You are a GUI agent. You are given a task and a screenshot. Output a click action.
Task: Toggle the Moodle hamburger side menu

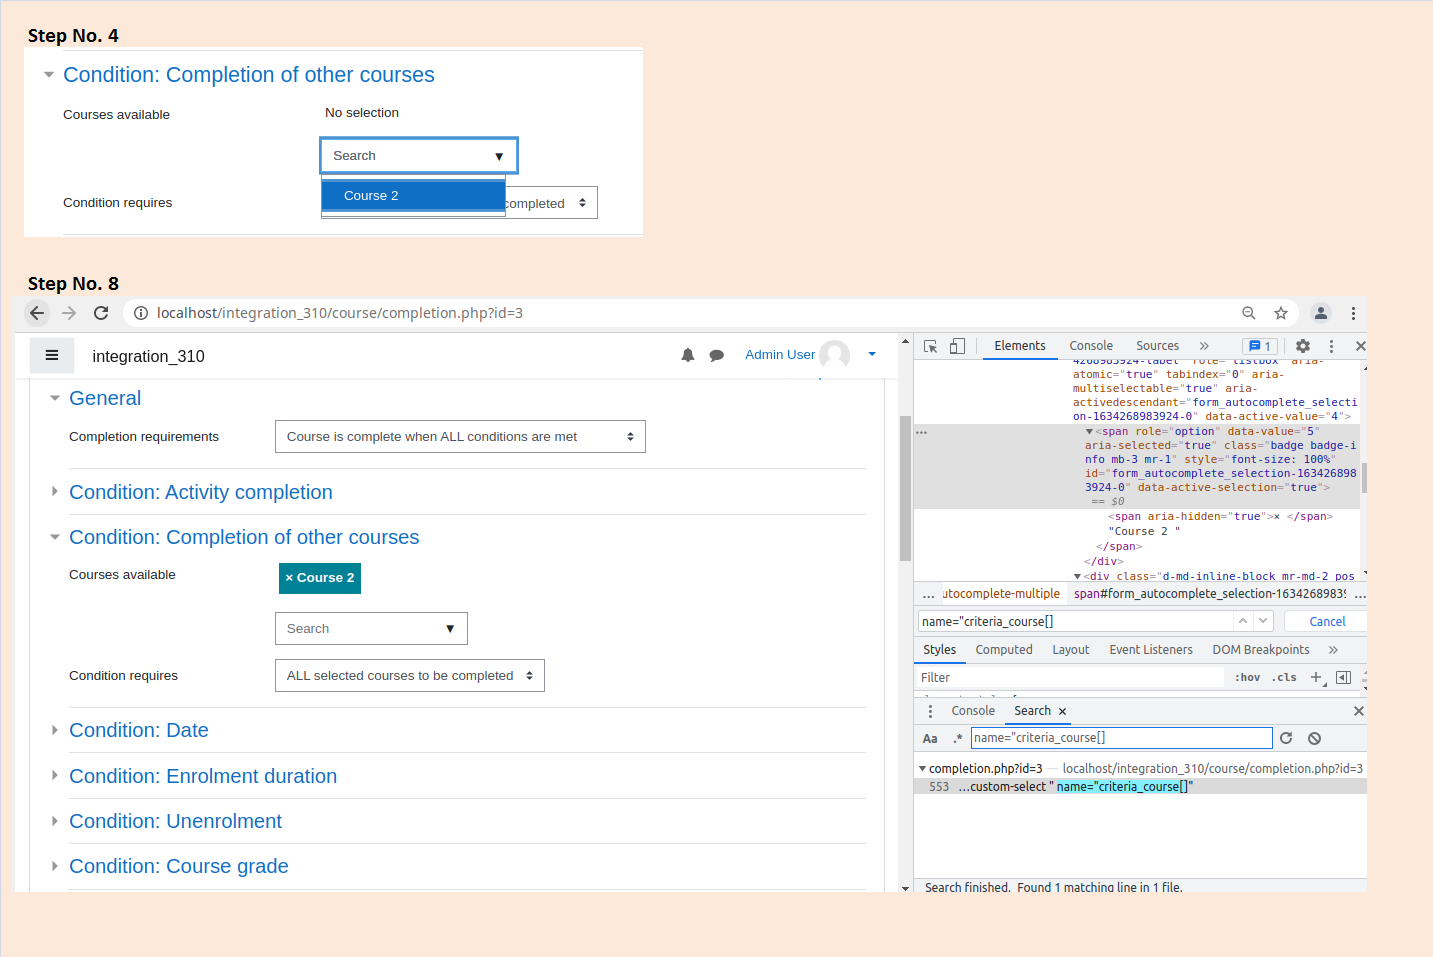(52, 355)
